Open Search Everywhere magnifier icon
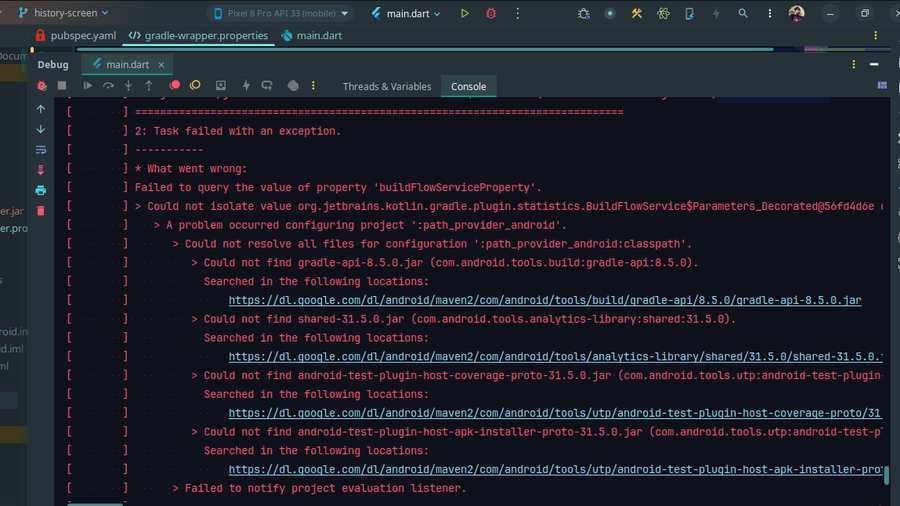The height and width of the screenshot is (506, 900). pyautogui.click(x=743, y=13)
